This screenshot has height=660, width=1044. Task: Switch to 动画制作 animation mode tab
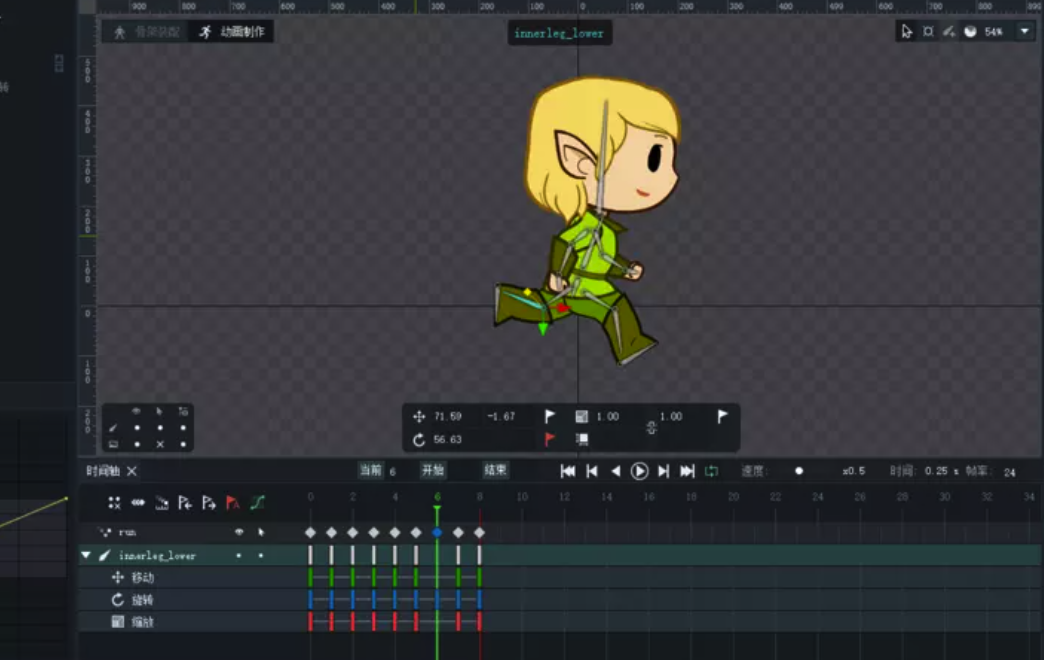(233, 32)
